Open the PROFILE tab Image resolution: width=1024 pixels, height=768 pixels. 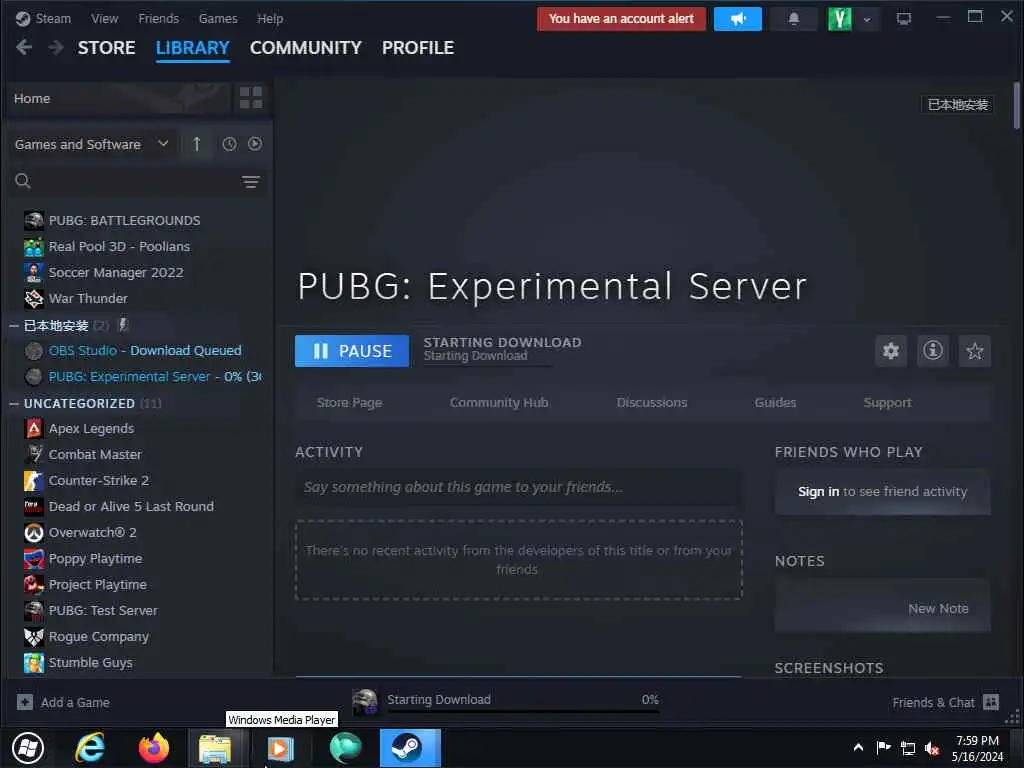418,48
